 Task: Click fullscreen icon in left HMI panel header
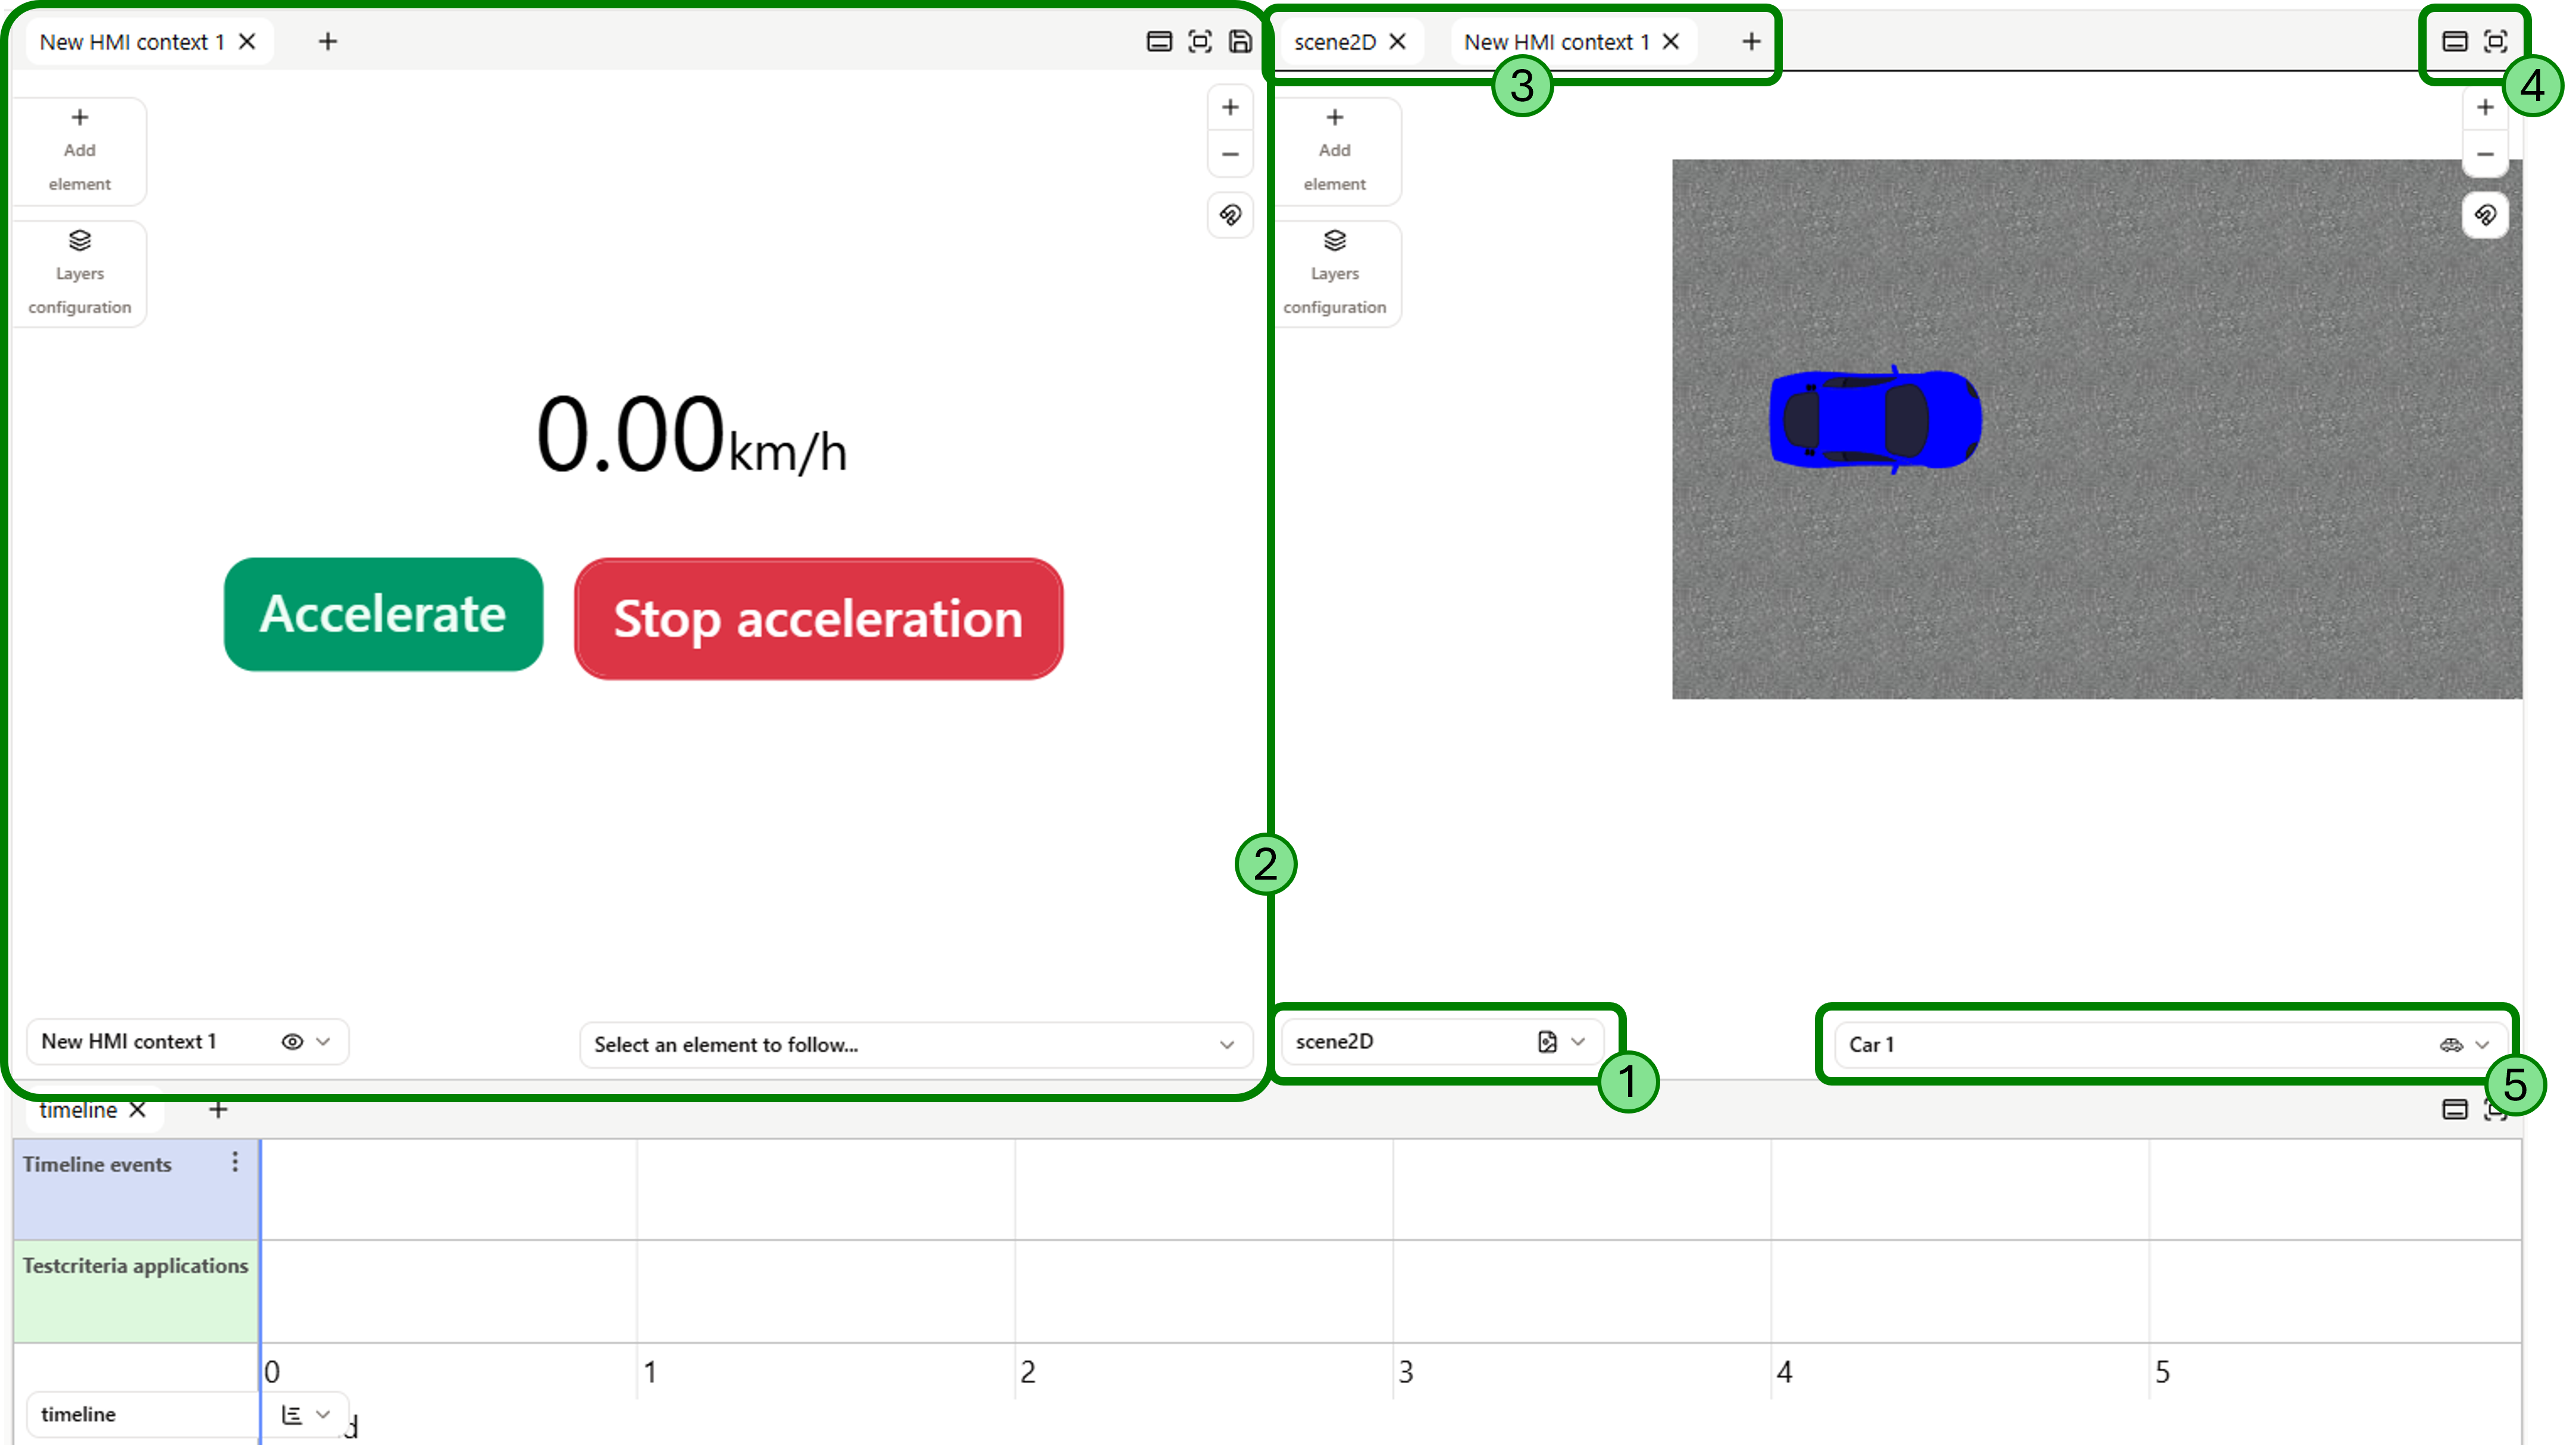tap(1199, 41)
